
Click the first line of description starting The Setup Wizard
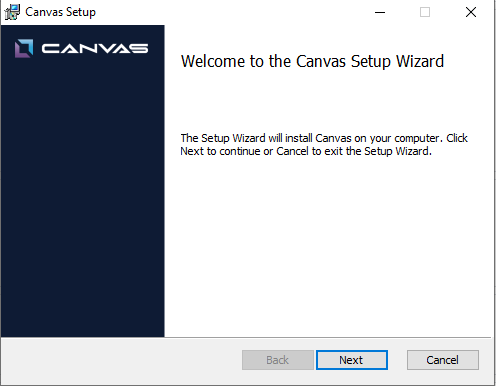[324, 138]
